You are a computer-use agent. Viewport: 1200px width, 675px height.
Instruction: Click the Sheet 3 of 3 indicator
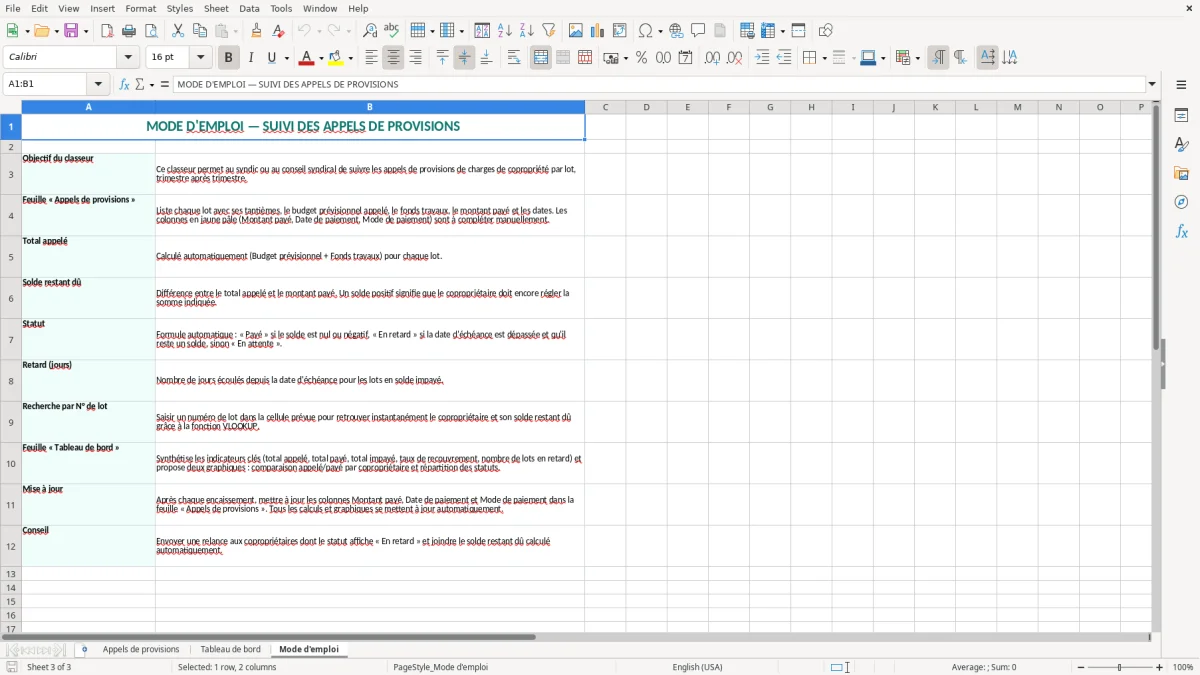point(49,667)
